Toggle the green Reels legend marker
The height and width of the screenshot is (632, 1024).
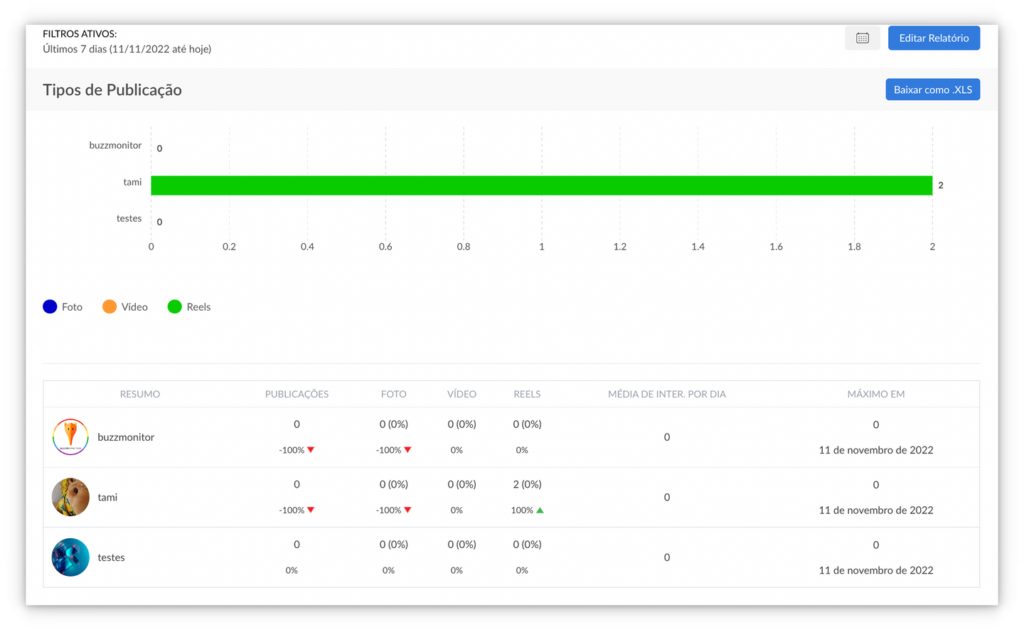tap(175, 307)
